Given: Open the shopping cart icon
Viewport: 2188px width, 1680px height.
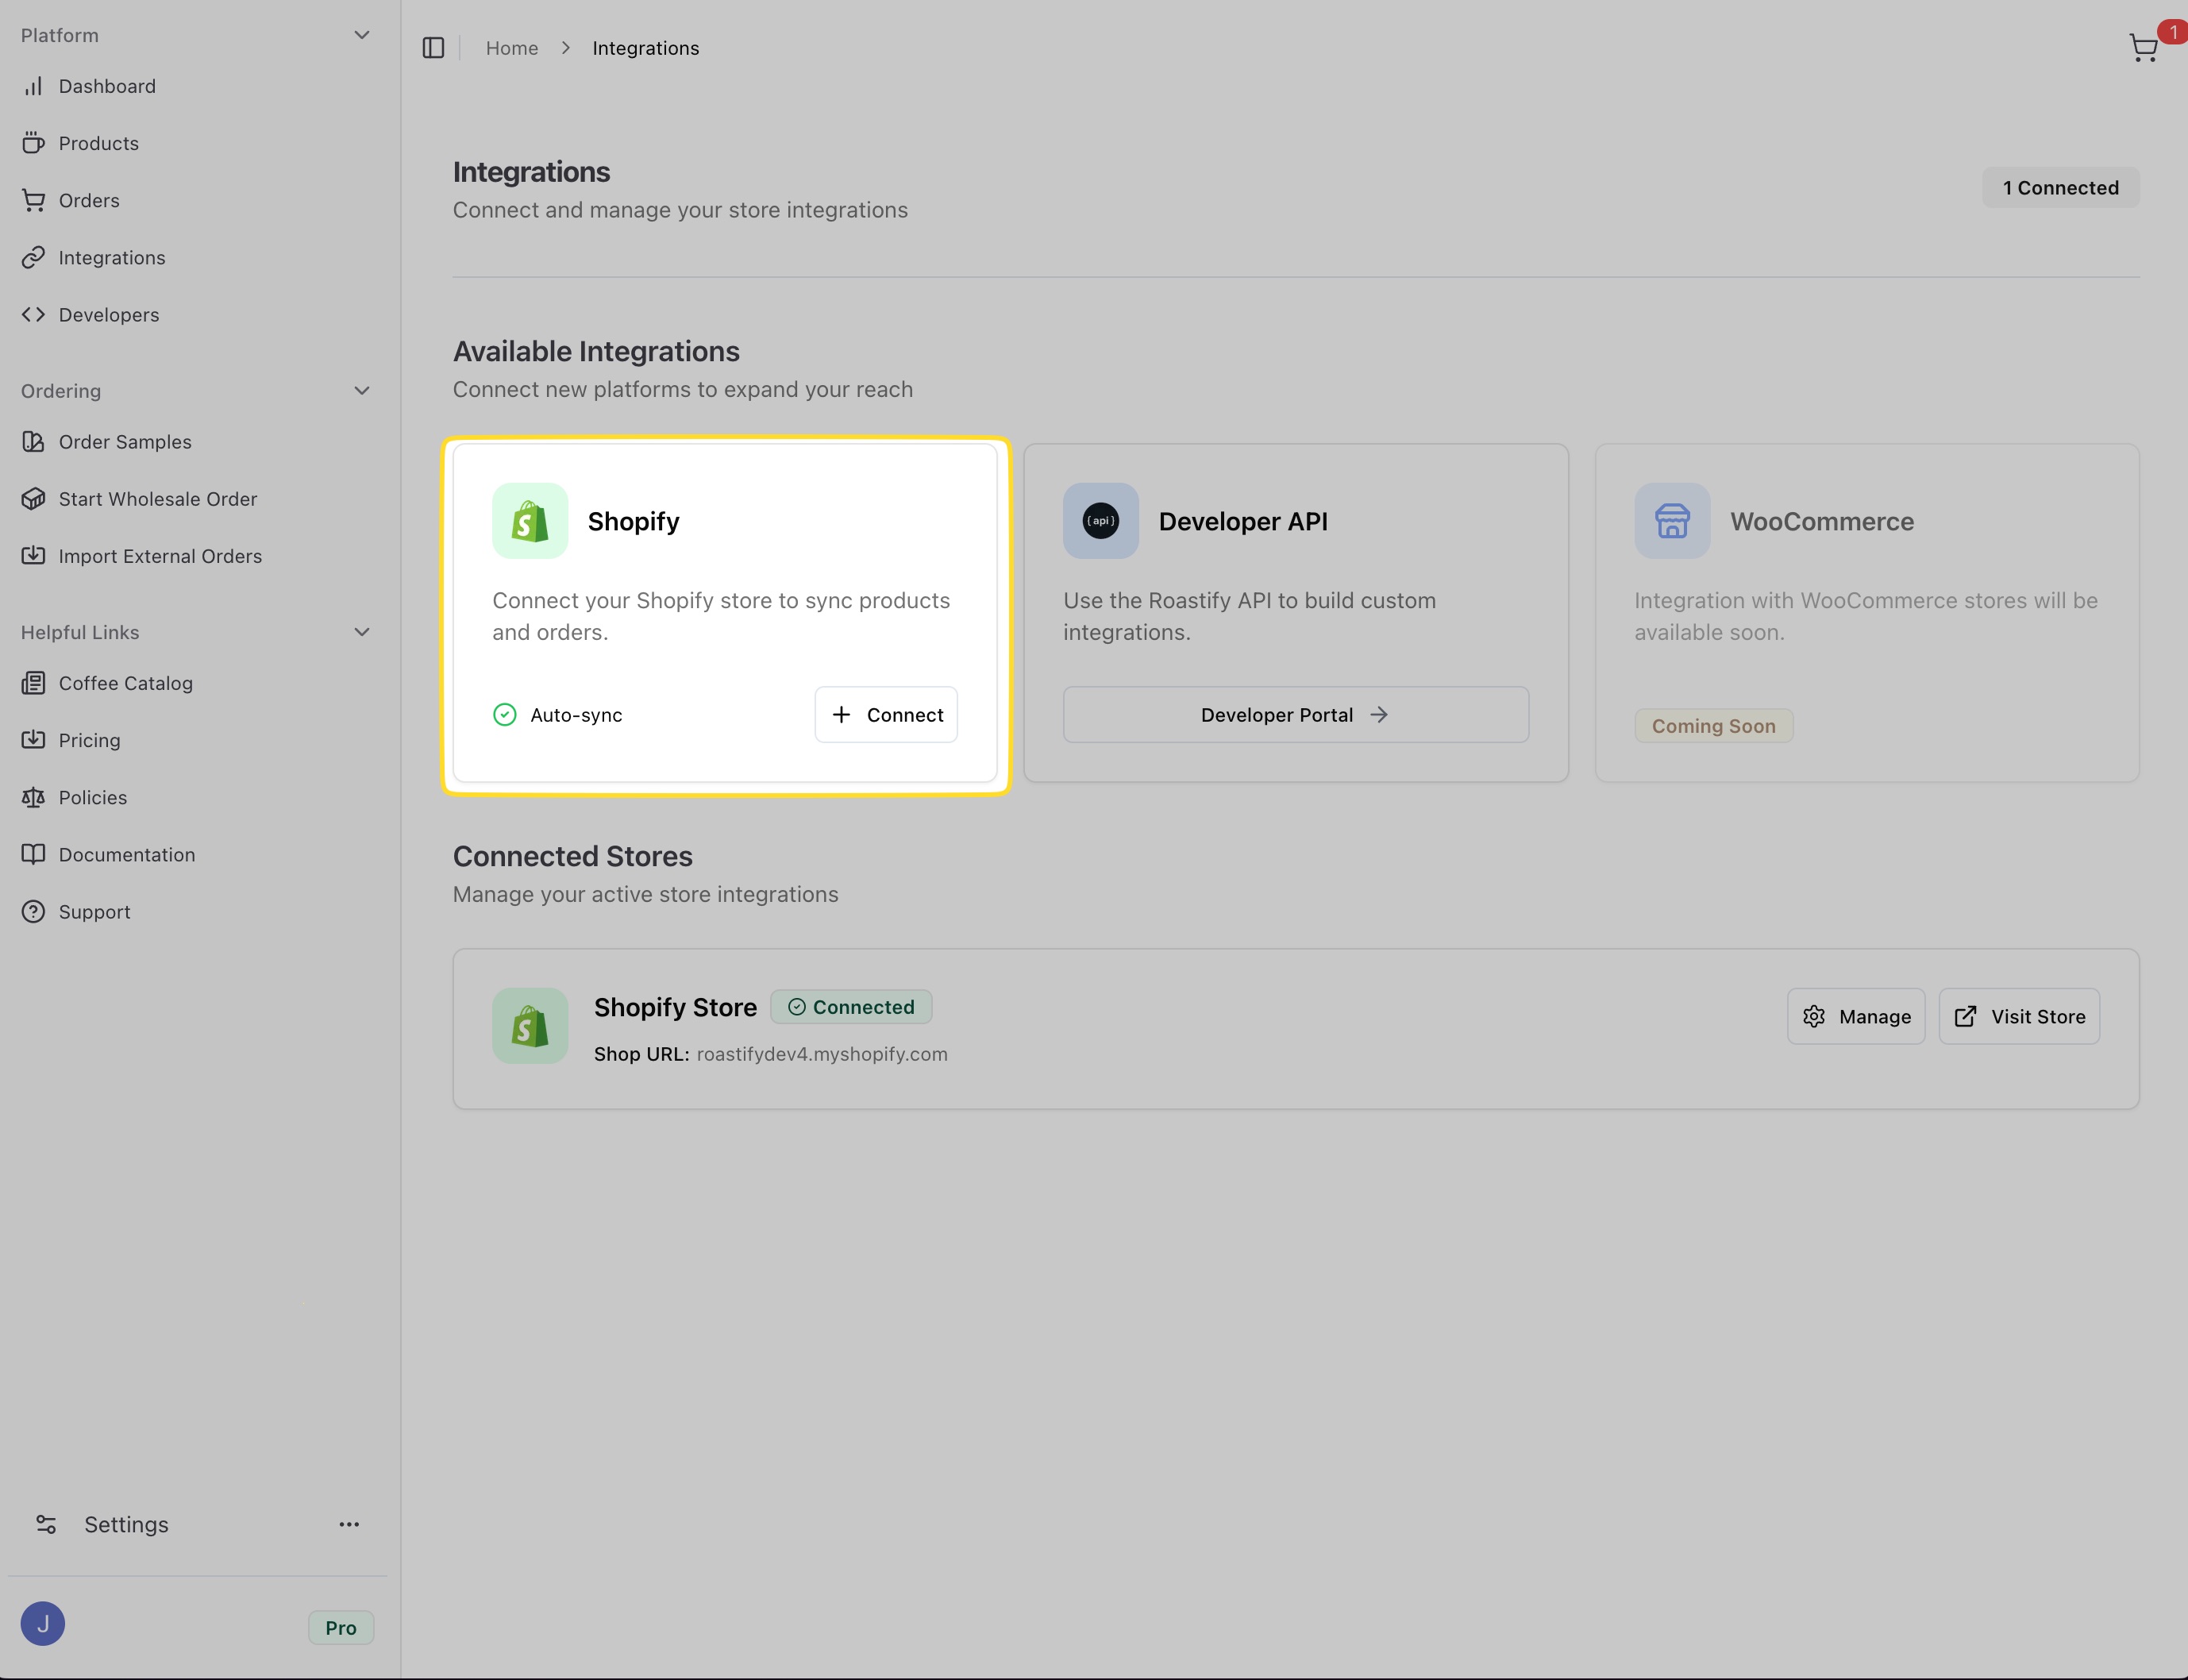Looking at the screenshot, I should [2143, 47].
